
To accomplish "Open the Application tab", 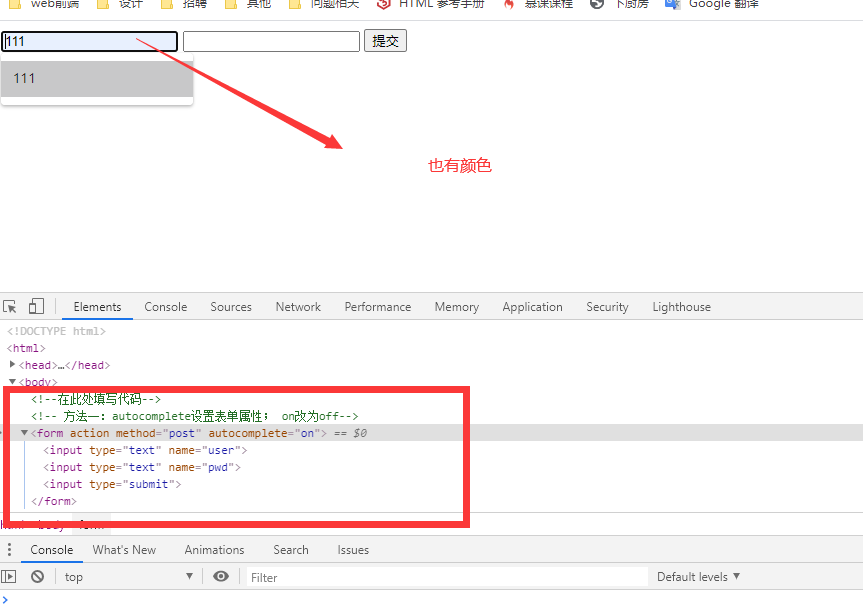I will click(x=532, y=307).
